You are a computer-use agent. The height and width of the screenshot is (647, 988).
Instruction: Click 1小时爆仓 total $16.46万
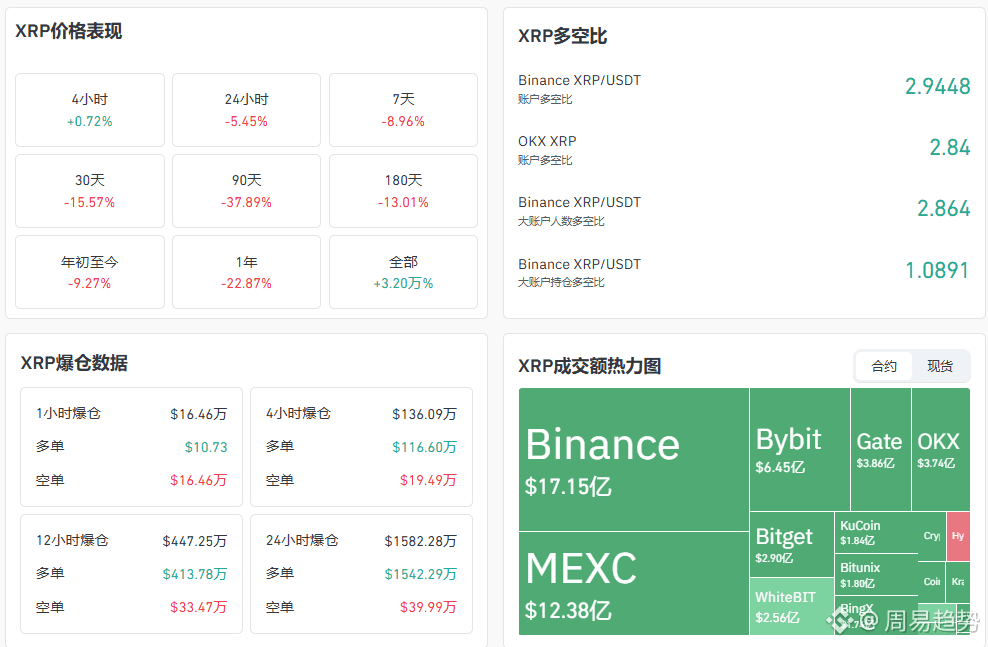pyautogui.click(x=198, y=414)
